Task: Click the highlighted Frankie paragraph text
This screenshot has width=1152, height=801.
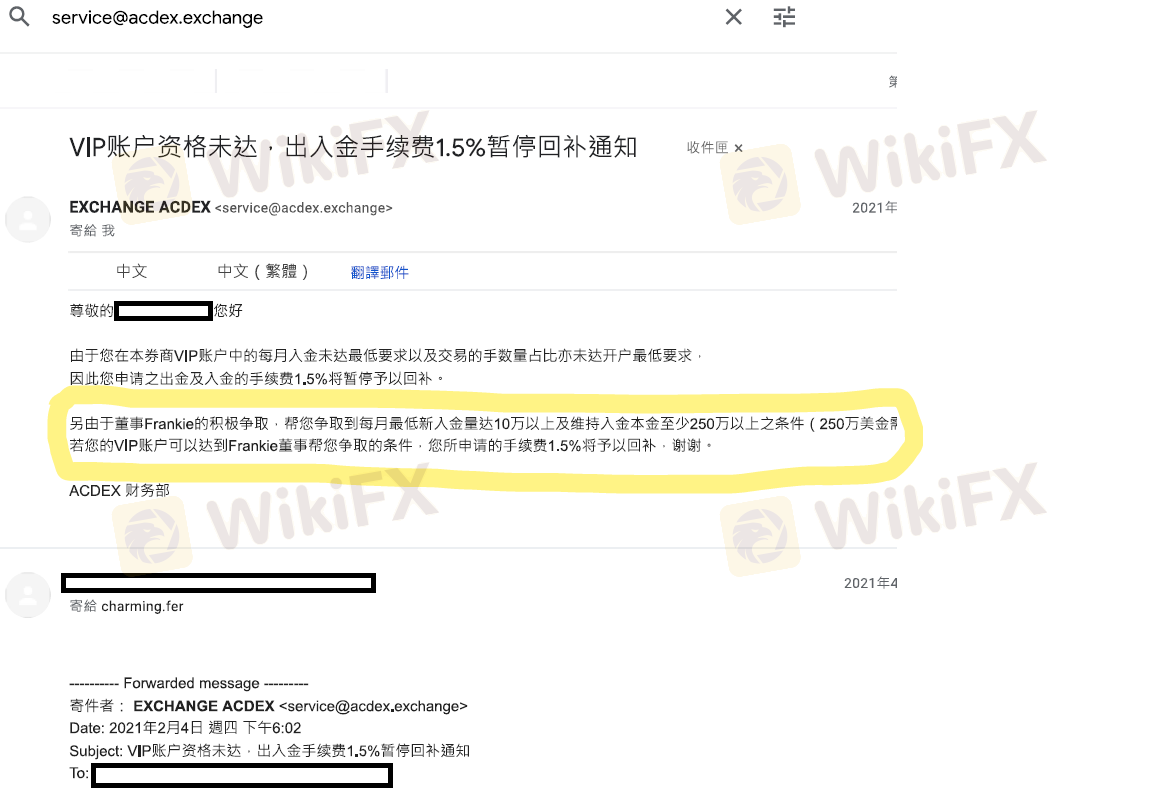Action: pos(483,434)
